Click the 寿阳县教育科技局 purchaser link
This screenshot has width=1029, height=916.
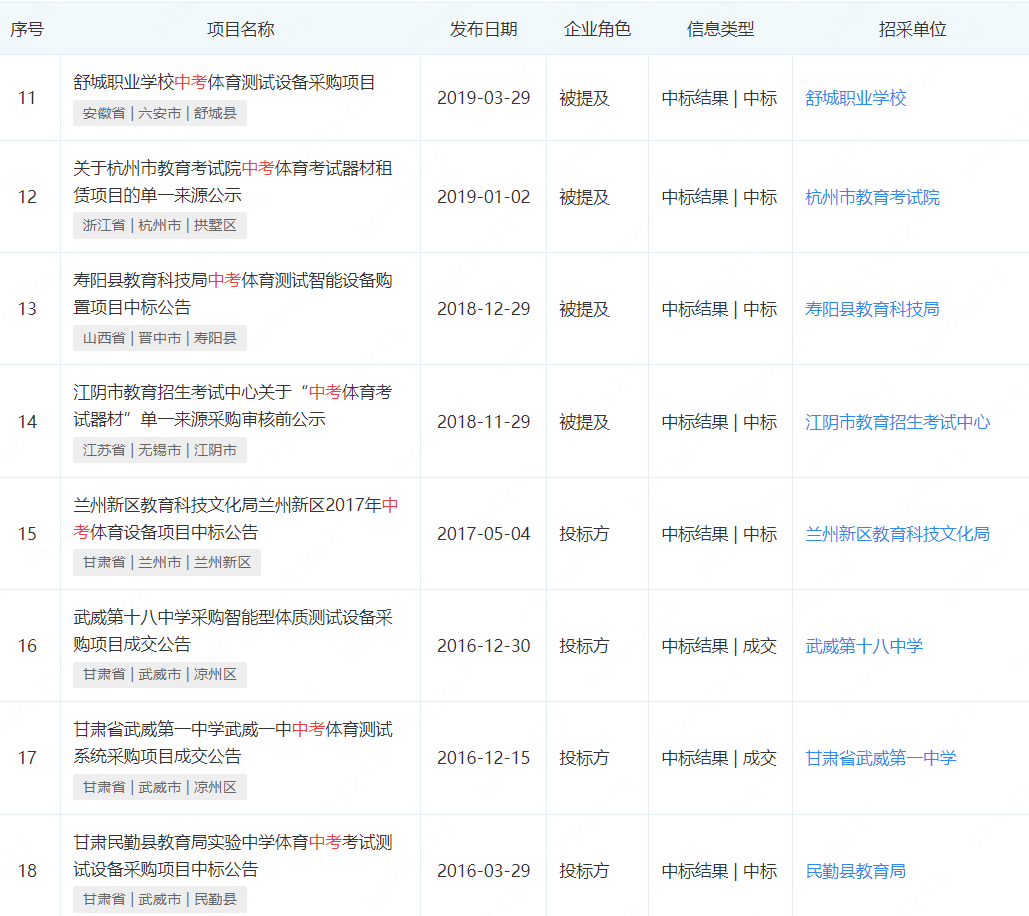(872, 309)
